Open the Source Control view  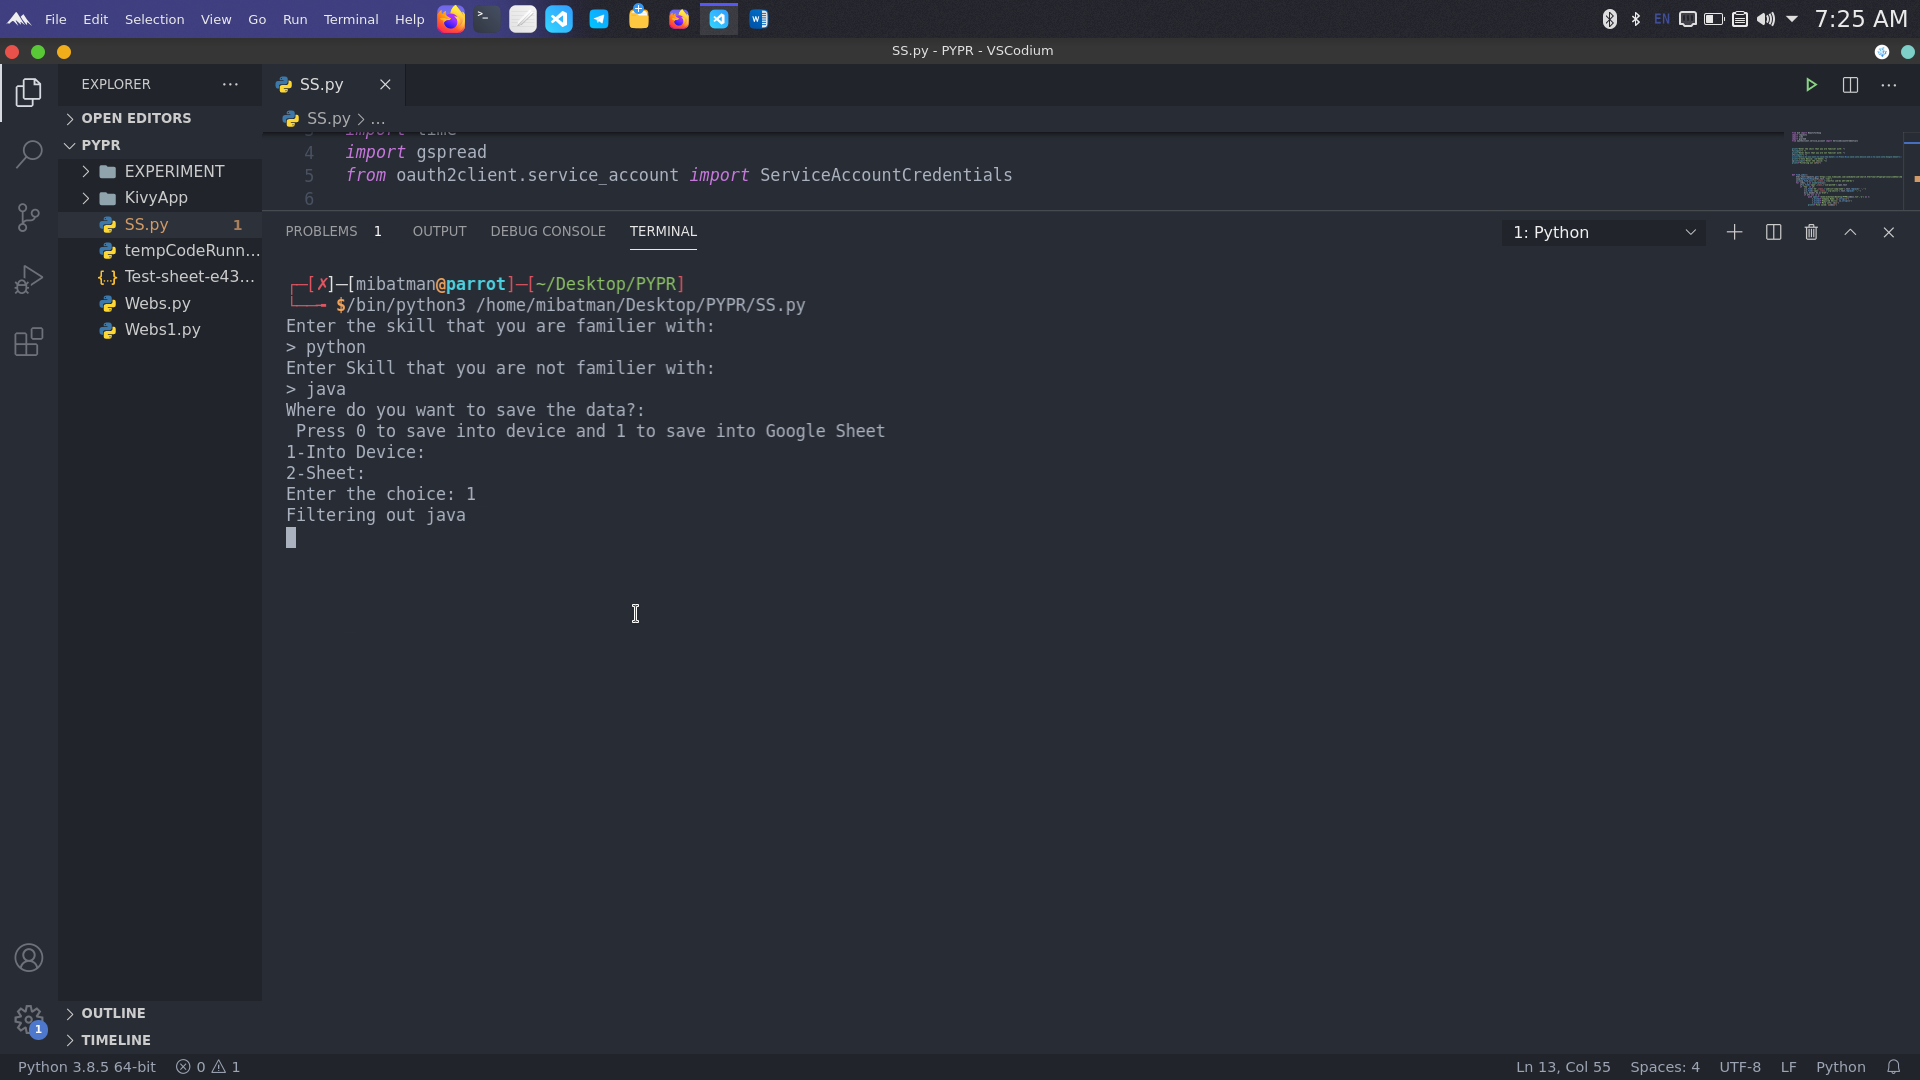point(29,217)
